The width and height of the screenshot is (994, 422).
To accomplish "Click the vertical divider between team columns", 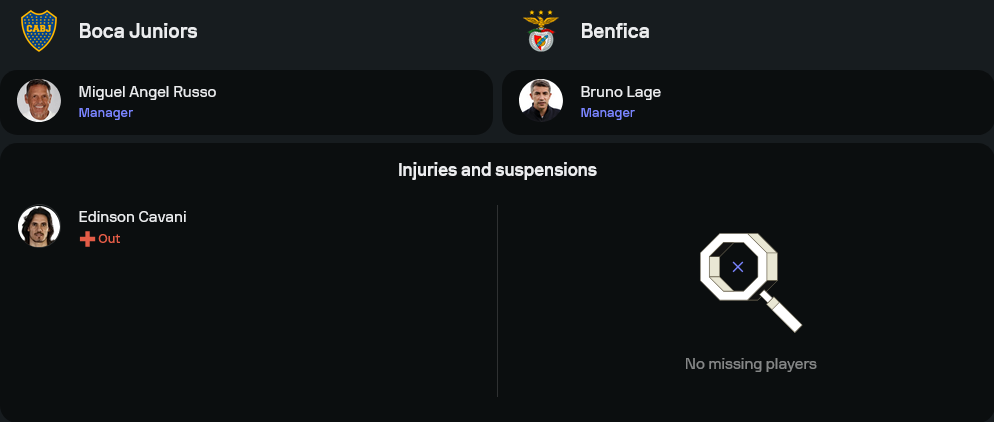I will (x=497, y=300).
